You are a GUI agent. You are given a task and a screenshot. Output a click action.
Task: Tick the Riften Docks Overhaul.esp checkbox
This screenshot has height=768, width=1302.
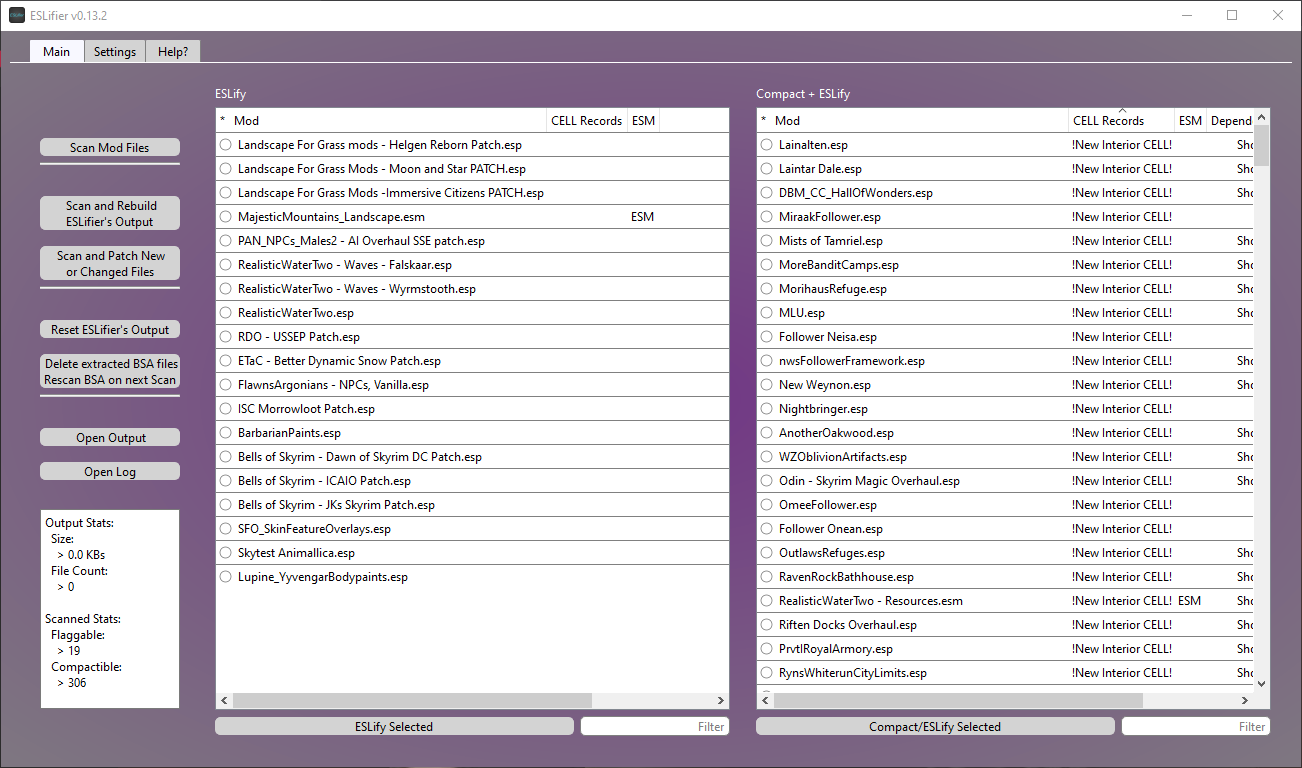[767, 625]
